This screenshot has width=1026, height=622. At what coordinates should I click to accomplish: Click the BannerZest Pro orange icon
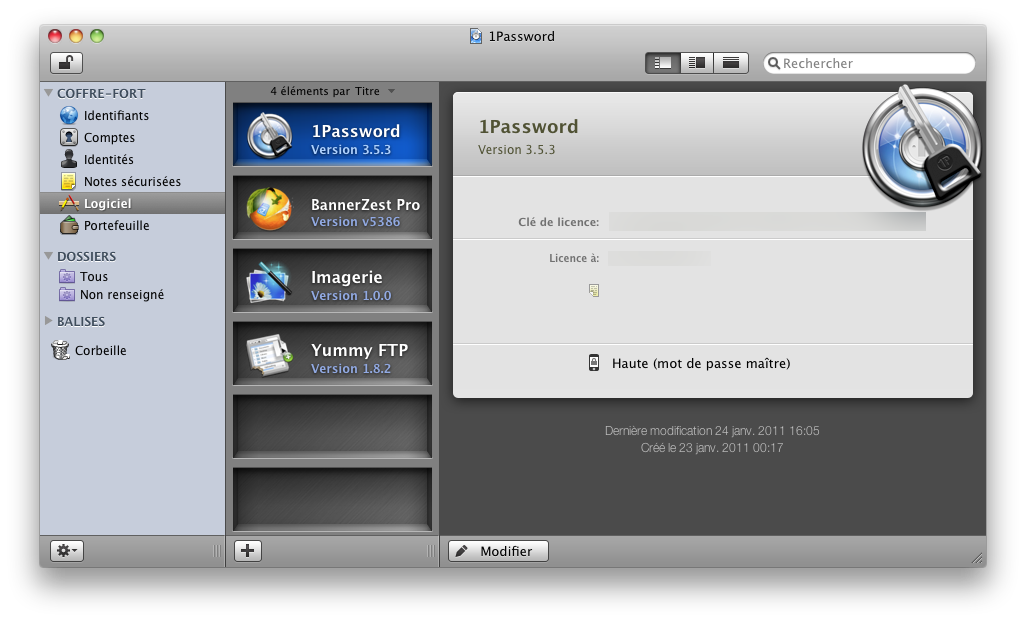(269, 209)
